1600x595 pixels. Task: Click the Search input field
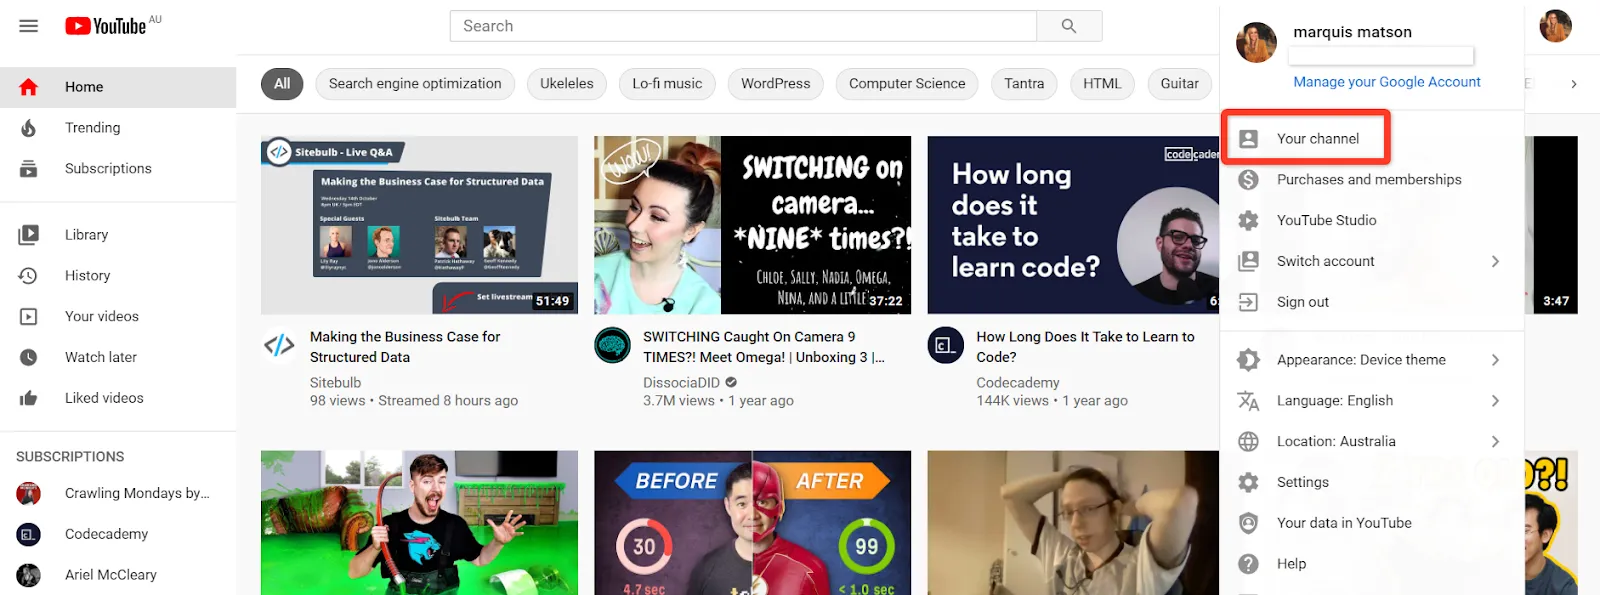(x=743, y=26)
